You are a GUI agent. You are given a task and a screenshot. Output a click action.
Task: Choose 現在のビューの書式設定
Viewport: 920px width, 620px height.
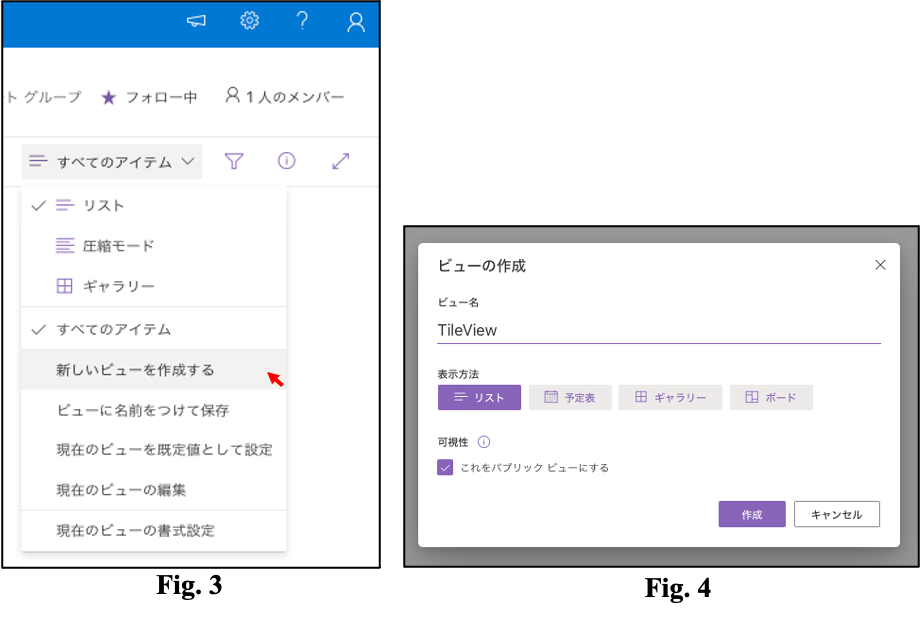(x=154, y=531)
